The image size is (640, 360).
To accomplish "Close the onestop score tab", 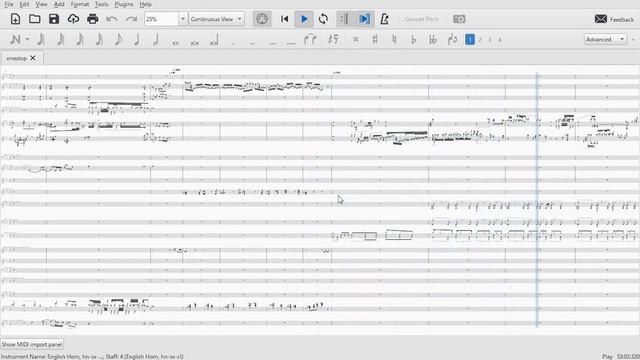I will click(x=33, y=58).
